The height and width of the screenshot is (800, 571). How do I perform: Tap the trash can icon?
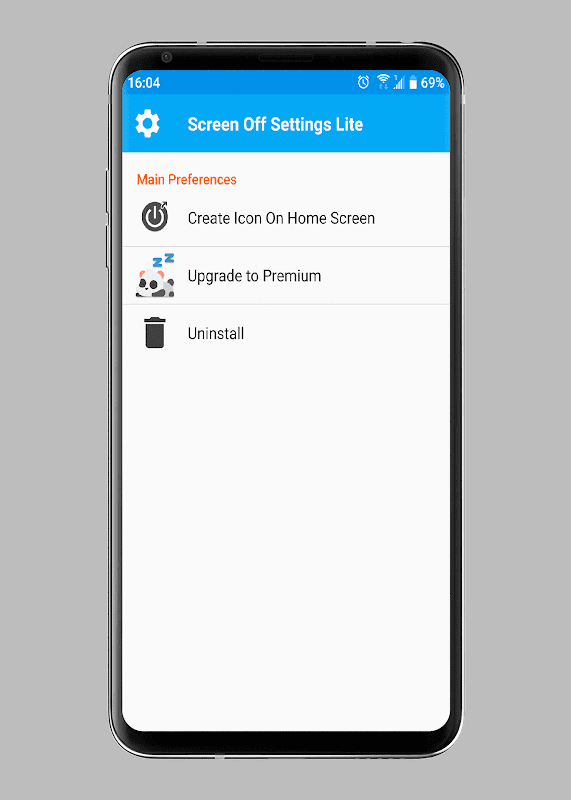pos(155,333)
